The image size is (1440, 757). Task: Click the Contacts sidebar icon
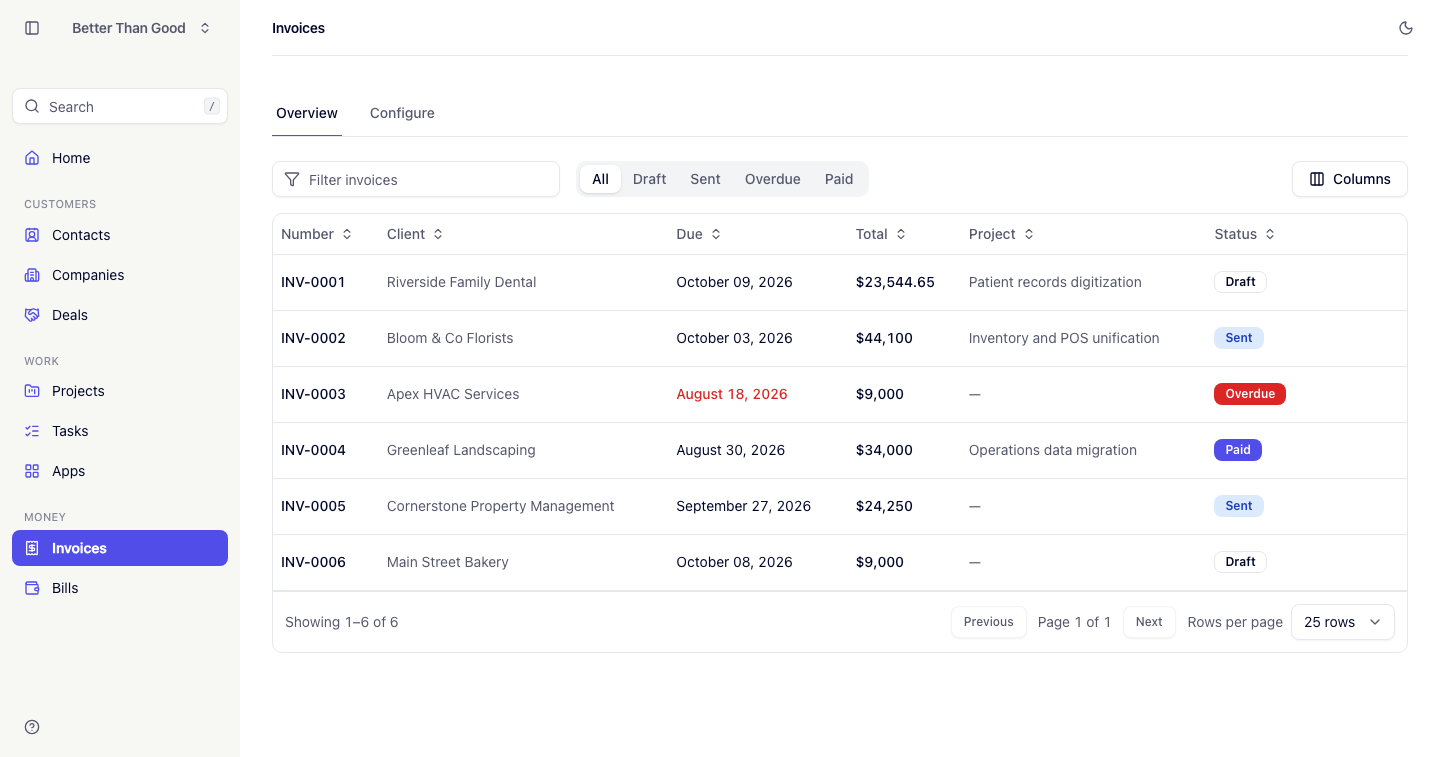pos(32,235)
